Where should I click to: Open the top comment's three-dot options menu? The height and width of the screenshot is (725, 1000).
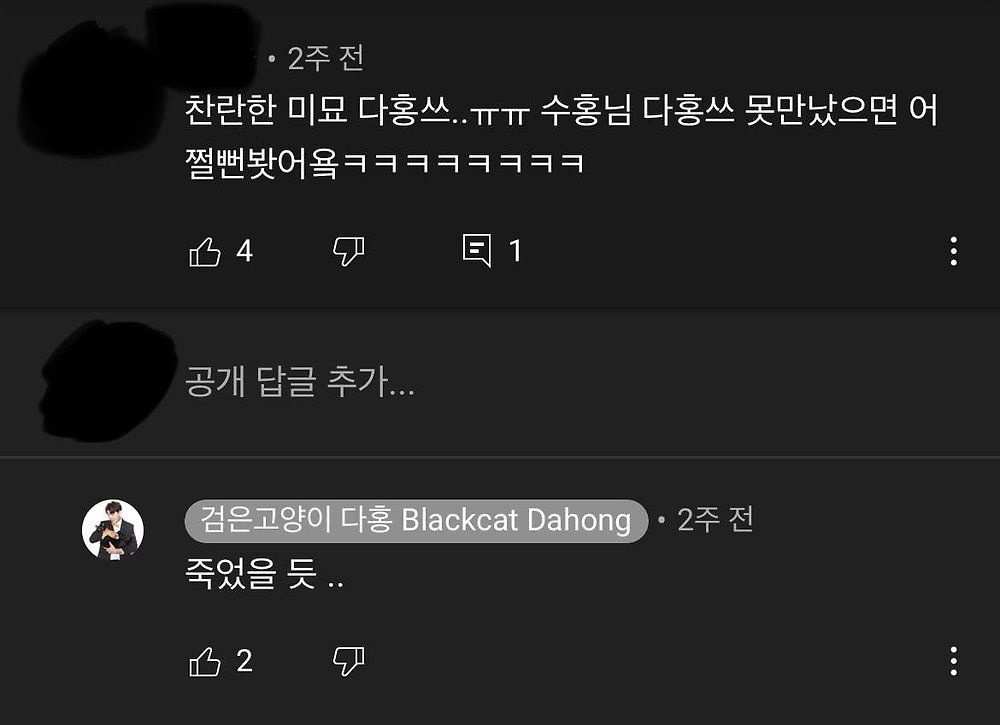point(953,251)
